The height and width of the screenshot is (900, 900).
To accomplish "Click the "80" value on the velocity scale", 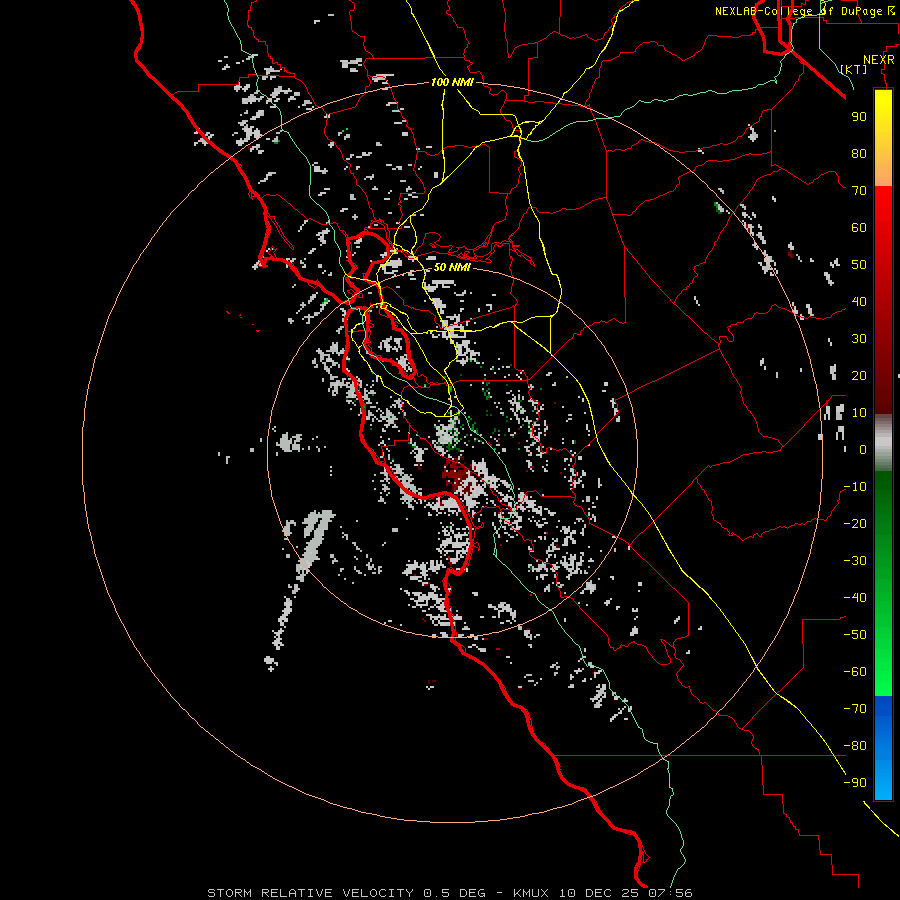I will click(859, 154).
